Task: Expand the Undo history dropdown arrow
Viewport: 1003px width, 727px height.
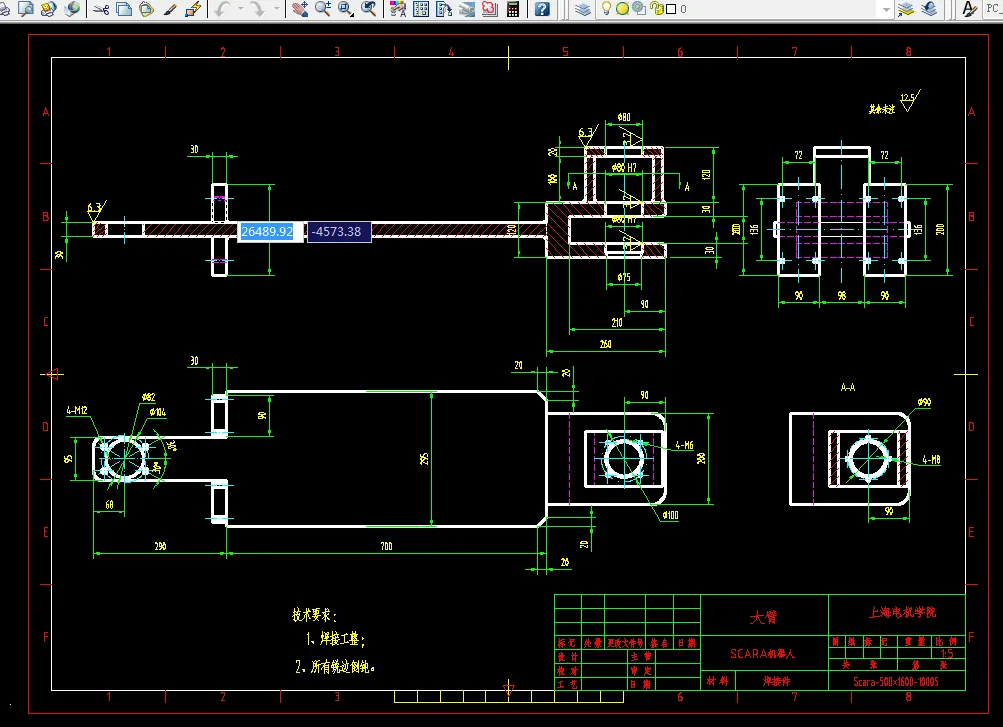Action: [241, 9]
